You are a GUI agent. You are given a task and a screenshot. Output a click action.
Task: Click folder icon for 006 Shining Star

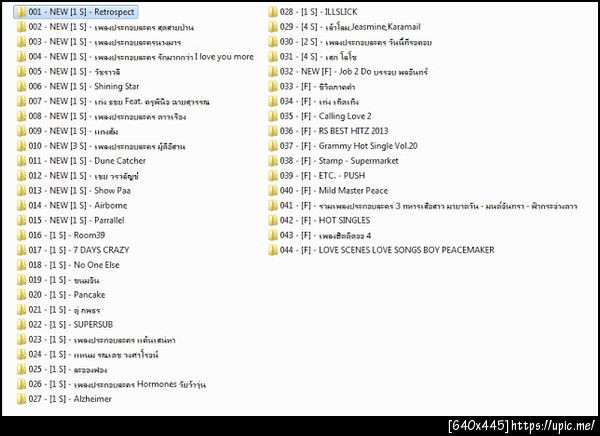coord(21,87)
